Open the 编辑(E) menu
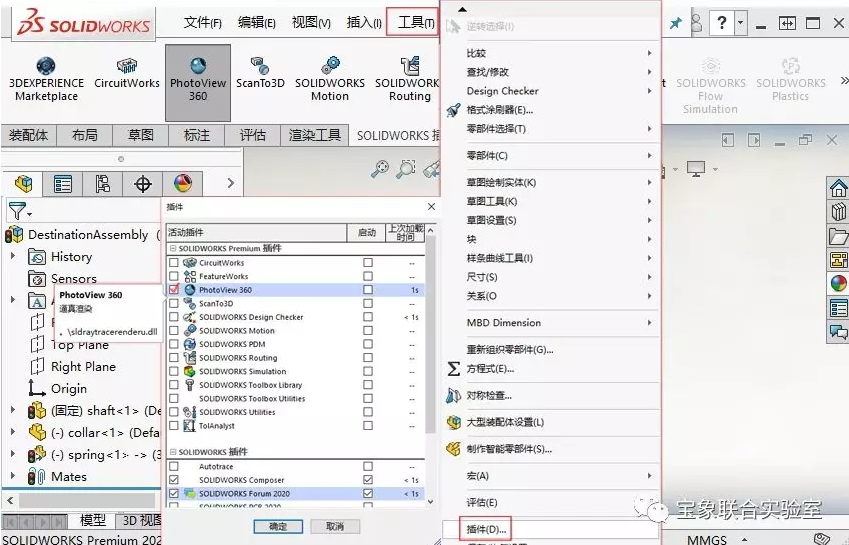This screenshot has height=545, width=849. tap(257, 23)
